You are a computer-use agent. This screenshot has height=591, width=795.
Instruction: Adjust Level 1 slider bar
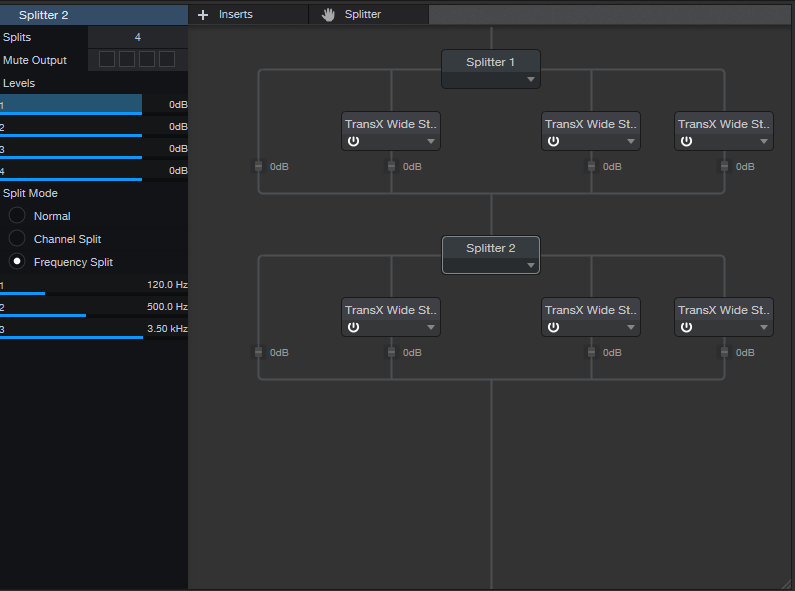pyautogui.click(x=71, y=105)
